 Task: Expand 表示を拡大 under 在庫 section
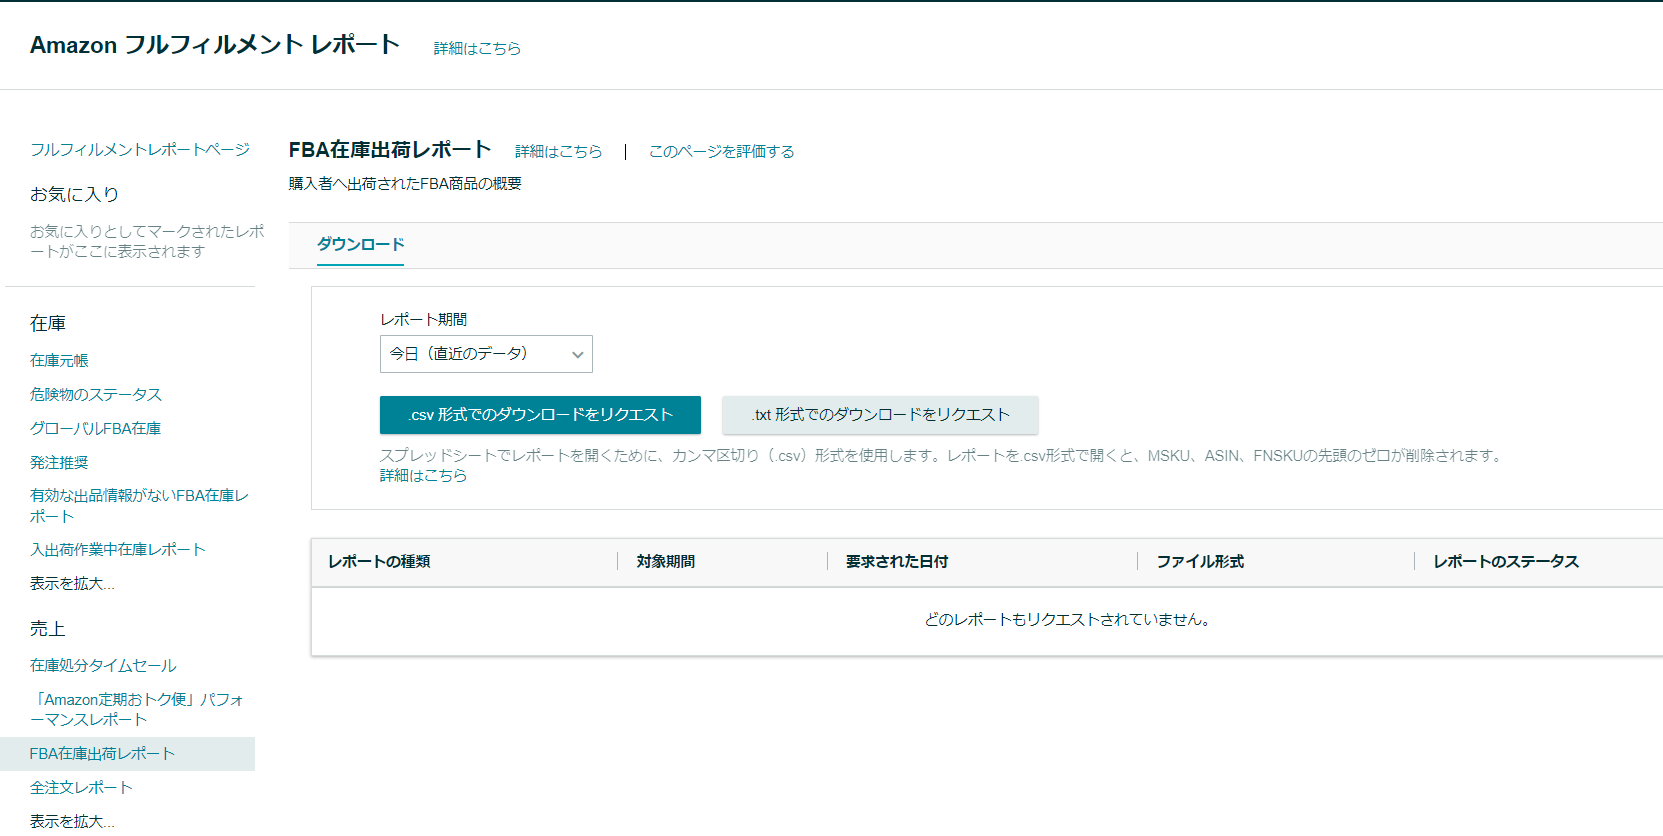click(72, 583)
